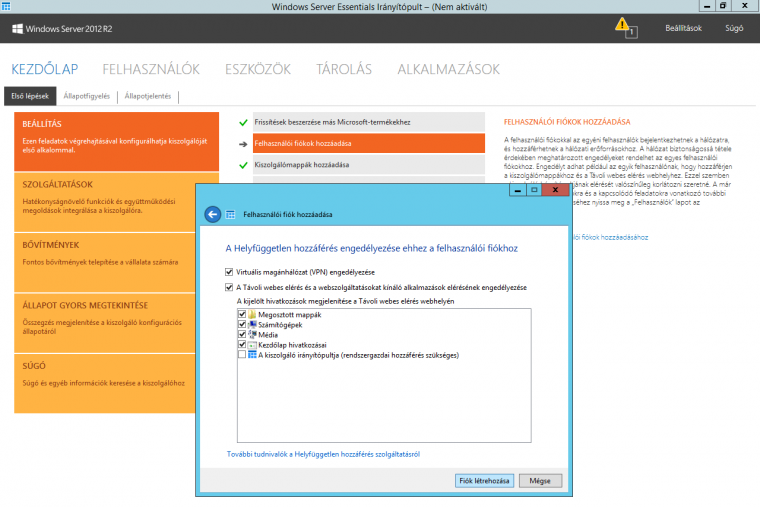Image resolution: width=760 pixels, height=507 pixels.
Task: Select the BŐVÍTMÉNYEK category tile
Action: (105, 262)
